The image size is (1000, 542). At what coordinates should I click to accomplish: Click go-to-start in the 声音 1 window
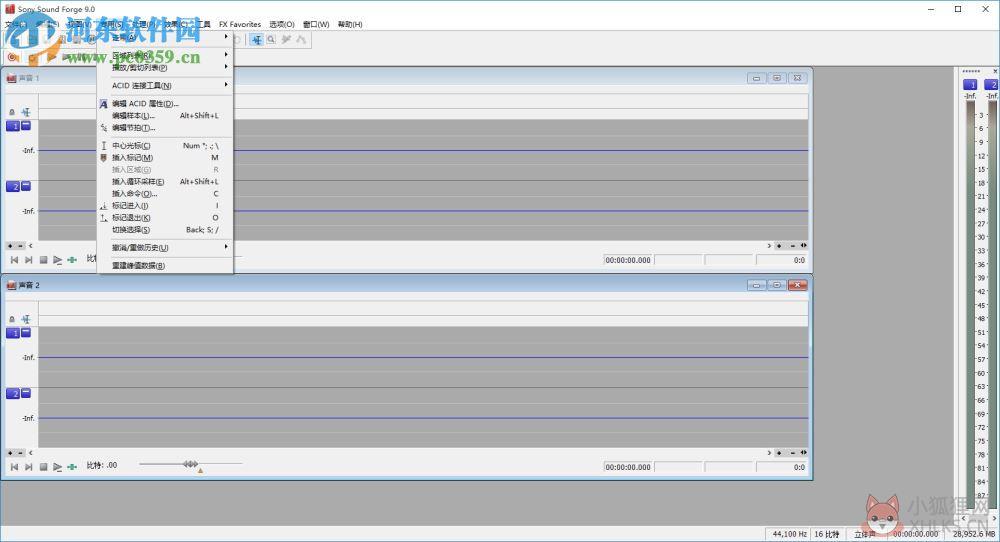[x=14, y=260]
